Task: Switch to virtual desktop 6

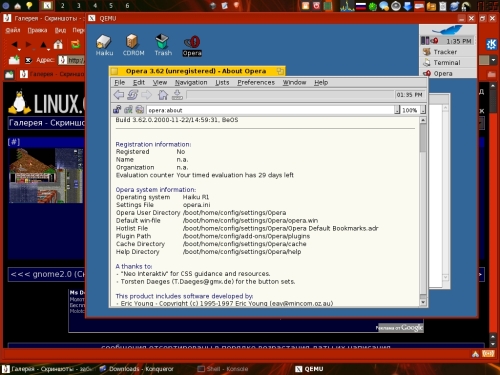Action: [x=127, y=6]
